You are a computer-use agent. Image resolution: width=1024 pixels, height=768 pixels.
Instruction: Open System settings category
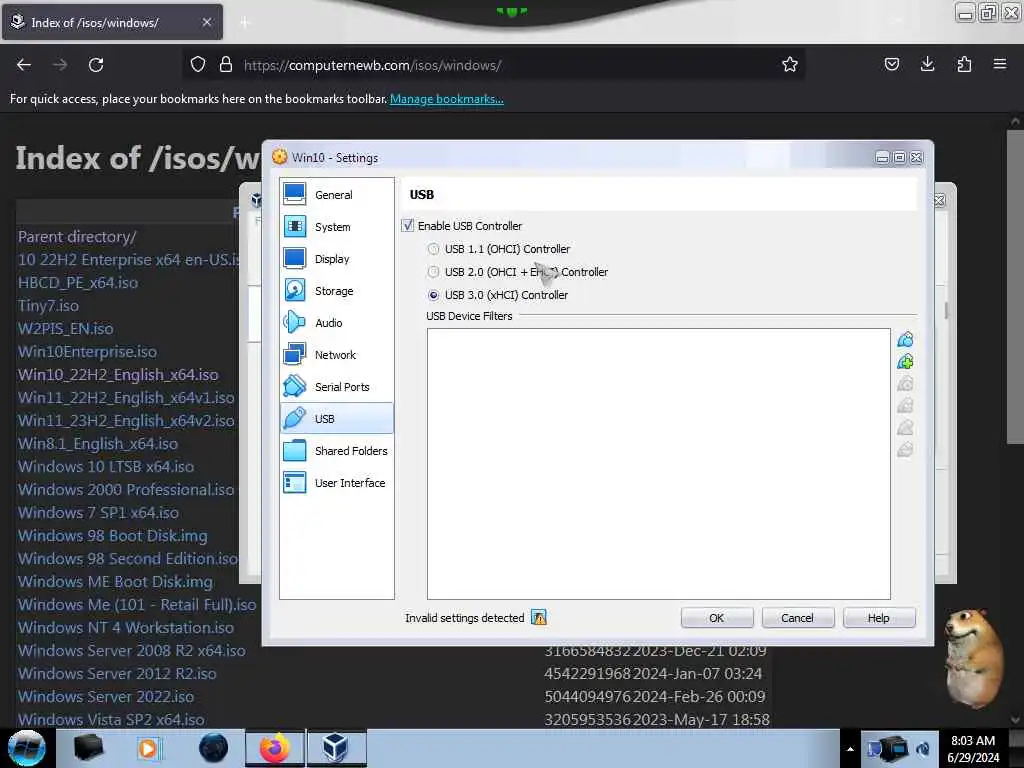coord(336,227)
